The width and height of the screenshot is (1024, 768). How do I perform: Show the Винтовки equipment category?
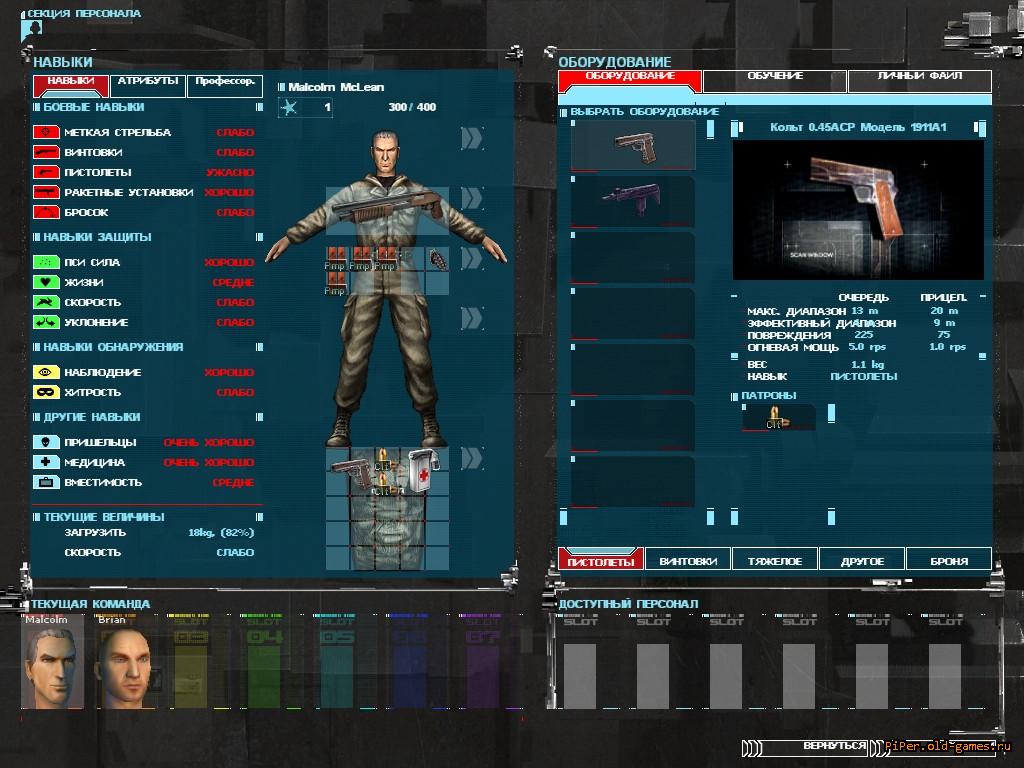point(688,561)
